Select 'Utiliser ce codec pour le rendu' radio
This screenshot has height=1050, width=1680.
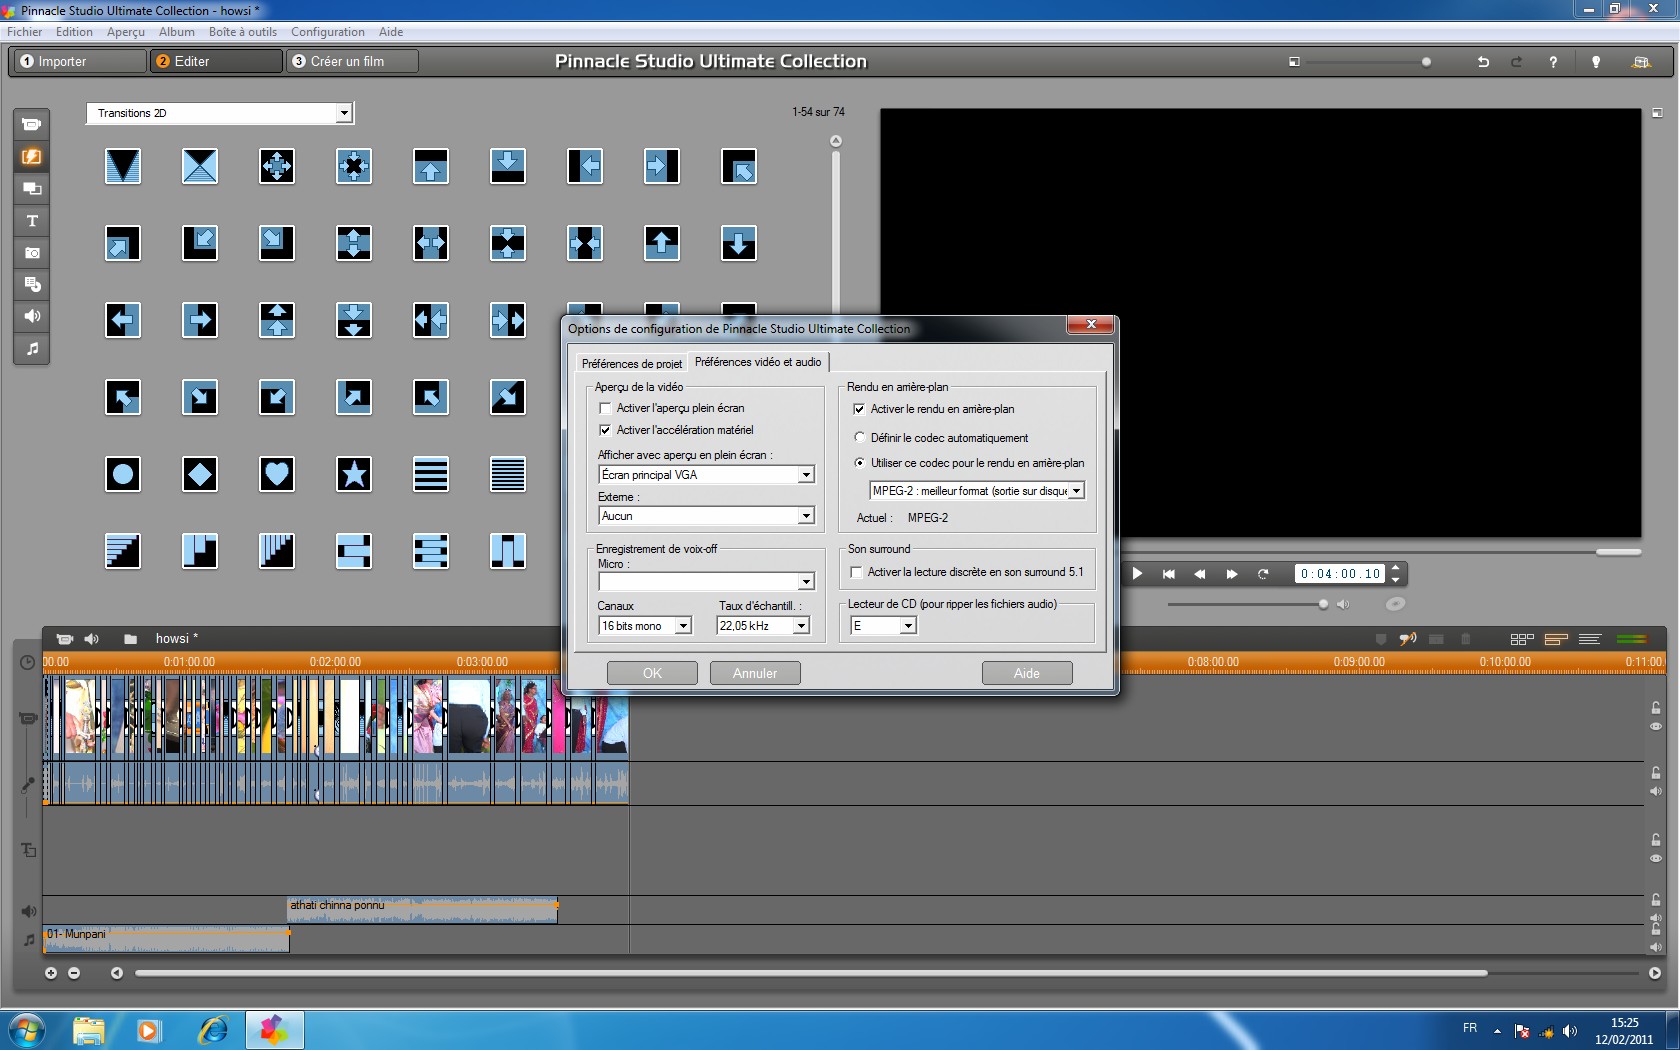point(860,462)
